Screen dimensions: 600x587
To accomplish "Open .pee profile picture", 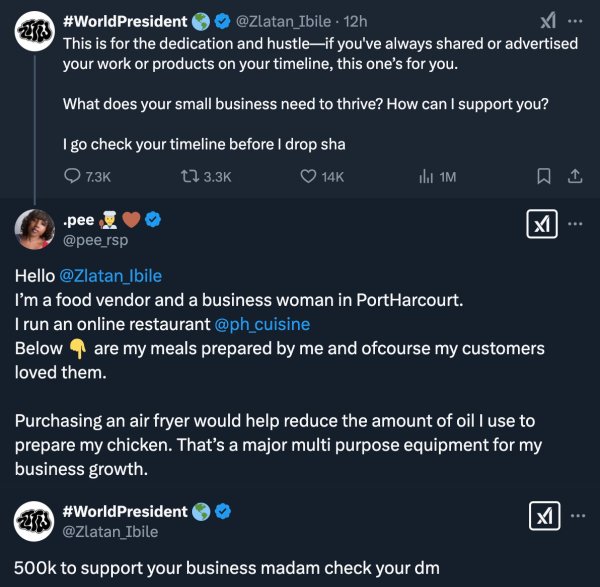I will click(34, 230).
